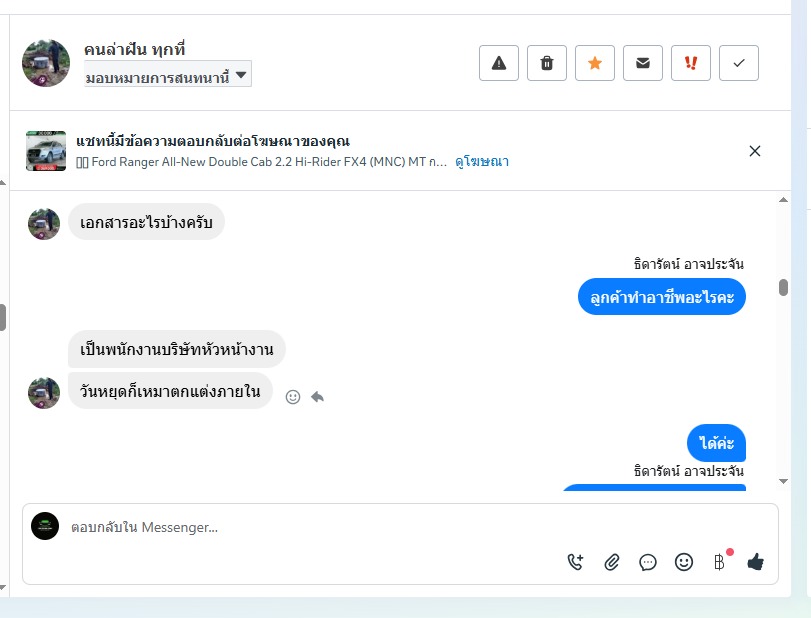Mark conversation as spam with warning icon
811x618 pixels.
pyautogui.click(x=499, y=63)
